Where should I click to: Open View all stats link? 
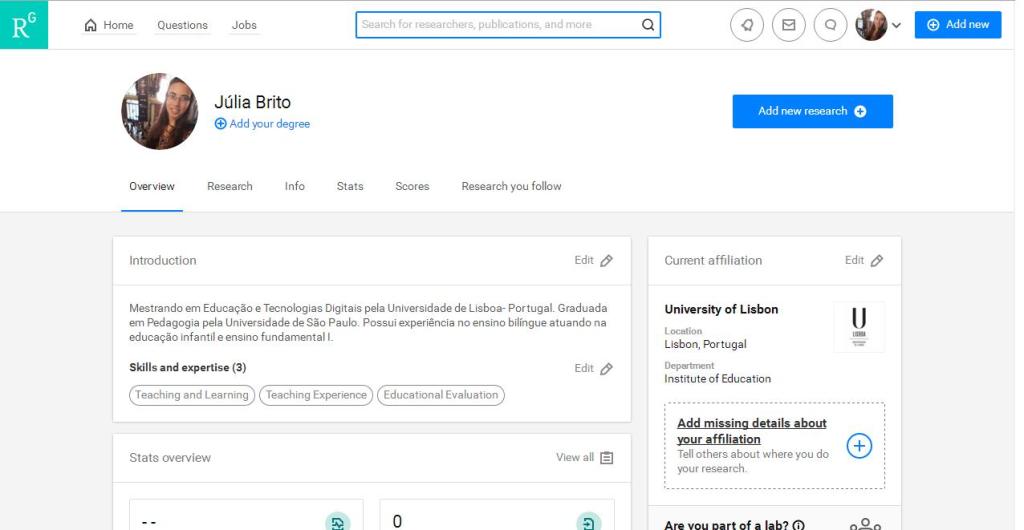coord(584,458)
